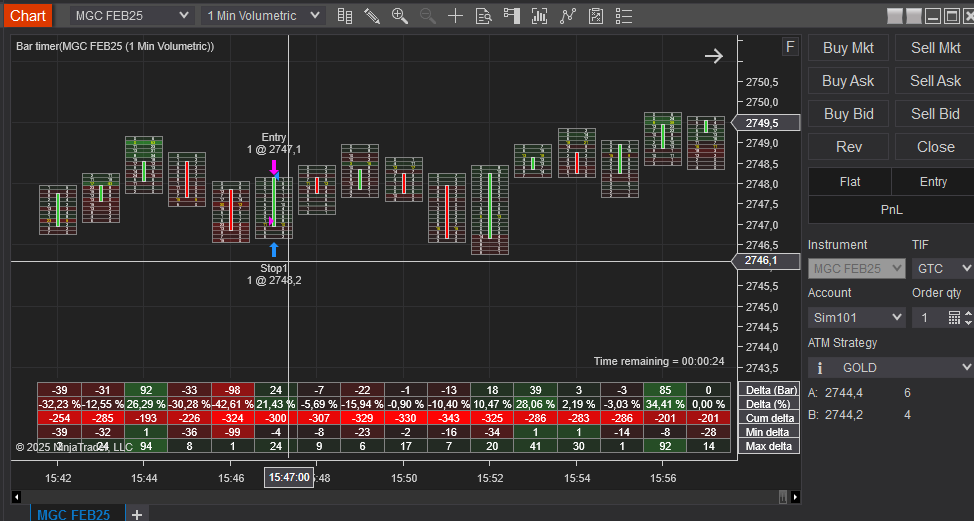The width and height of the screenshot is (974, 521).
Task: Click the -343 cumulative delta cell
Action: pos(448,418)
